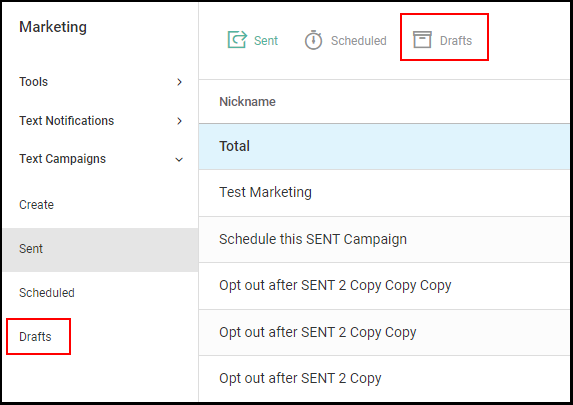Click the Scheduled stopwatch icon

coord(313,40)
